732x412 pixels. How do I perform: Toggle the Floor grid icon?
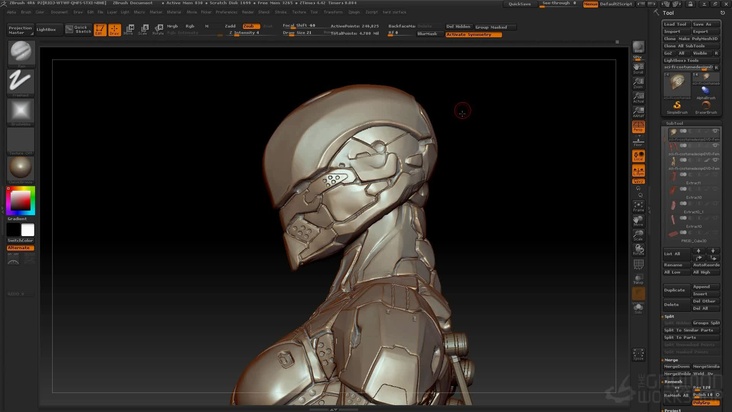click(x=638, y=141)
